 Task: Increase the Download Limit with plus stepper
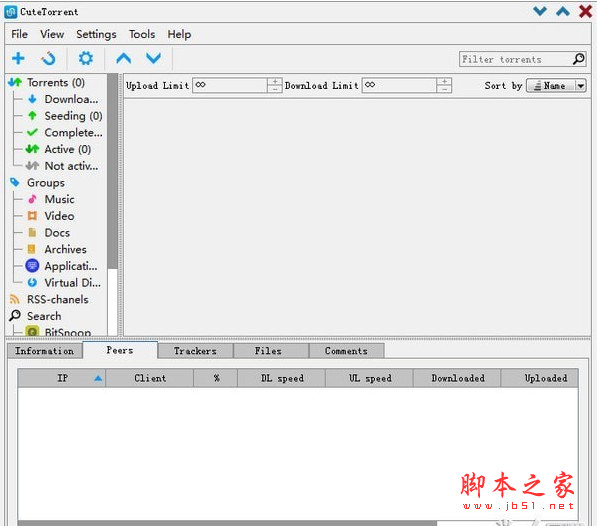click(444, 82)
